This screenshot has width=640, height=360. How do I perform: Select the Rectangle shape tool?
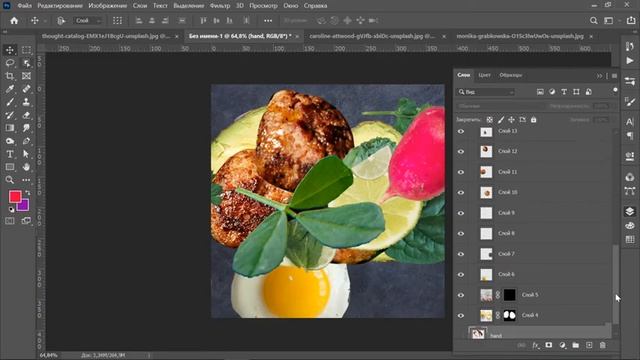[x=10, y=167]
